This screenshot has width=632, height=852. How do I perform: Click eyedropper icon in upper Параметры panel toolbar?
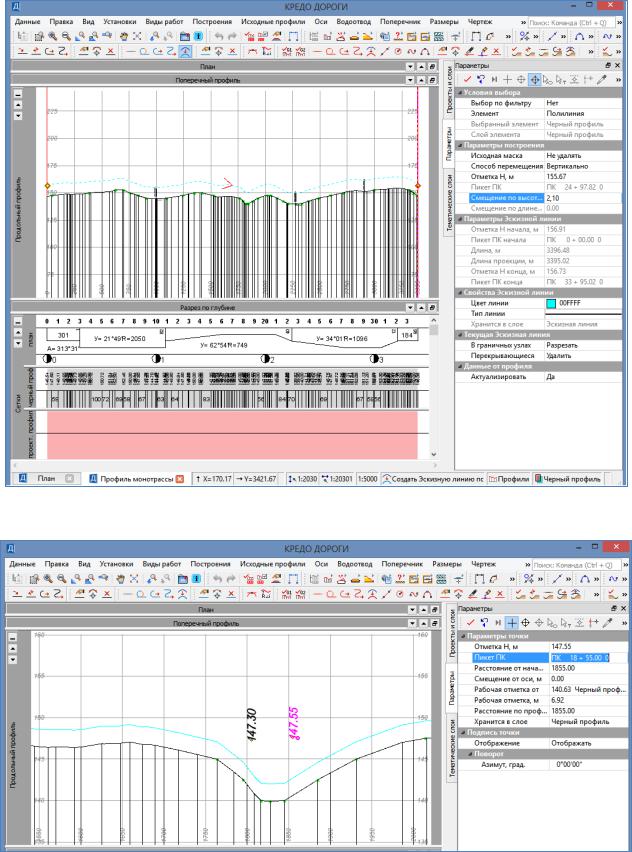point(602,79)
